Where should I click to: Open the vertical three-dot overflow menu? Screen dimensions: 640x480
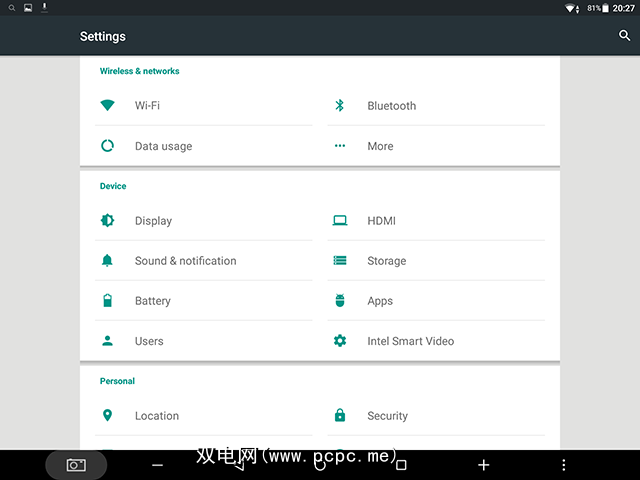564,465
